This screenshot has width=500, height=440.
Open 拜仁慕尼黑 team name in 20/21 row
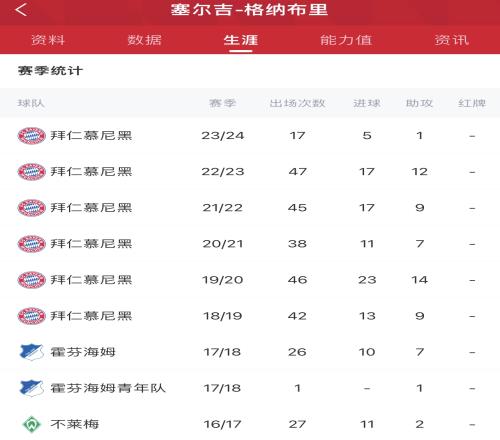(x=91, y=244)
